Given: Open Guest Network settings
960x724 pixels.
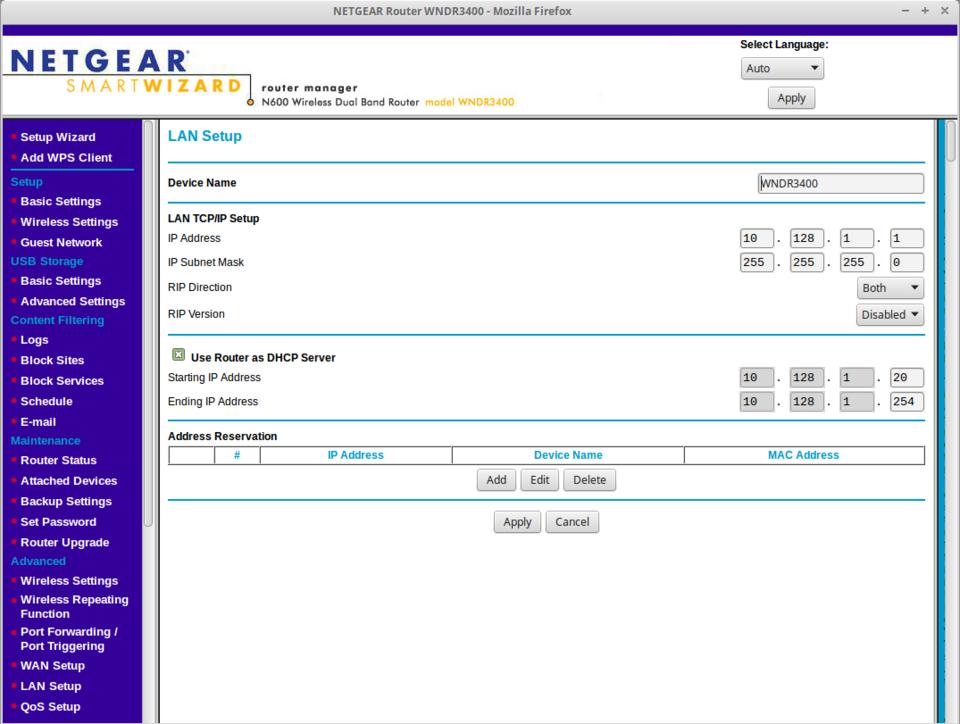Looking at the screenshot, I should point(61,242).
